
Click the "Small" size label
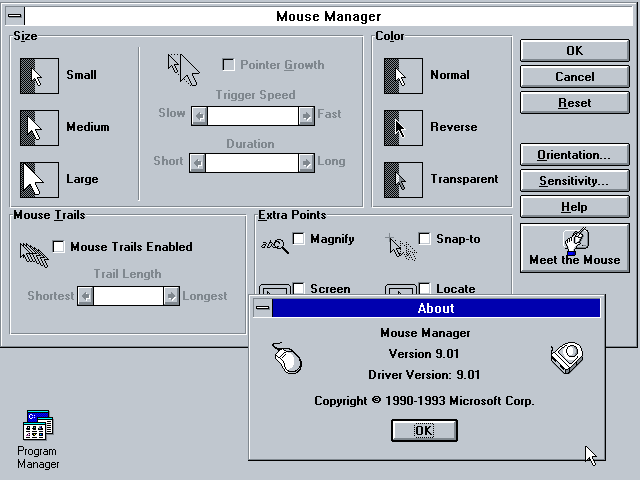tap(82, 75)
